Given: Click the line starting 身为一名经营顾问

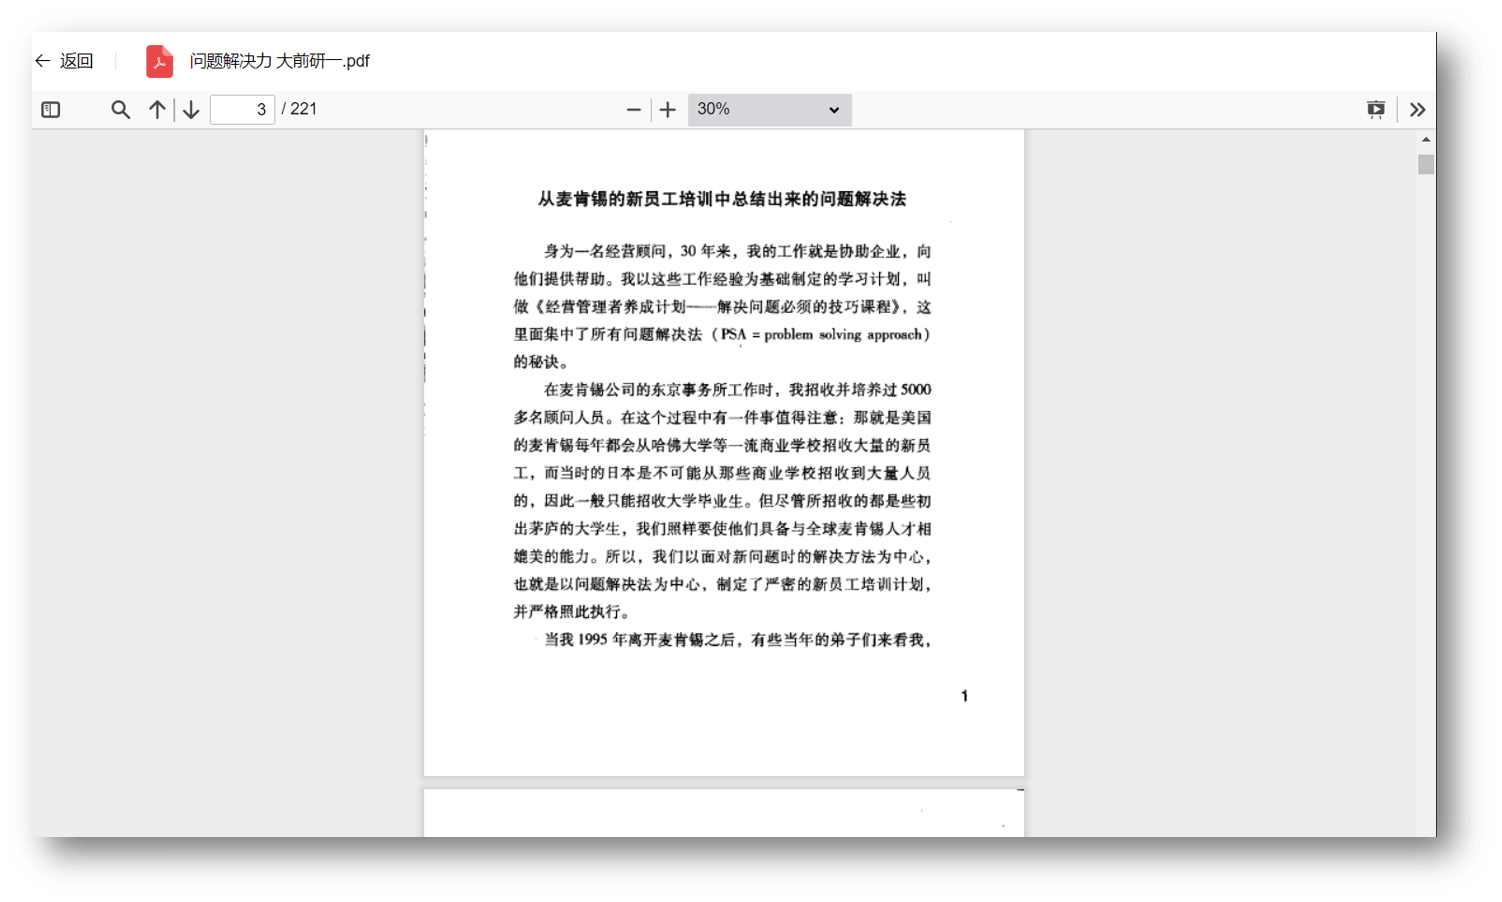Looking at the screenshot, I should tap(737, 251).
